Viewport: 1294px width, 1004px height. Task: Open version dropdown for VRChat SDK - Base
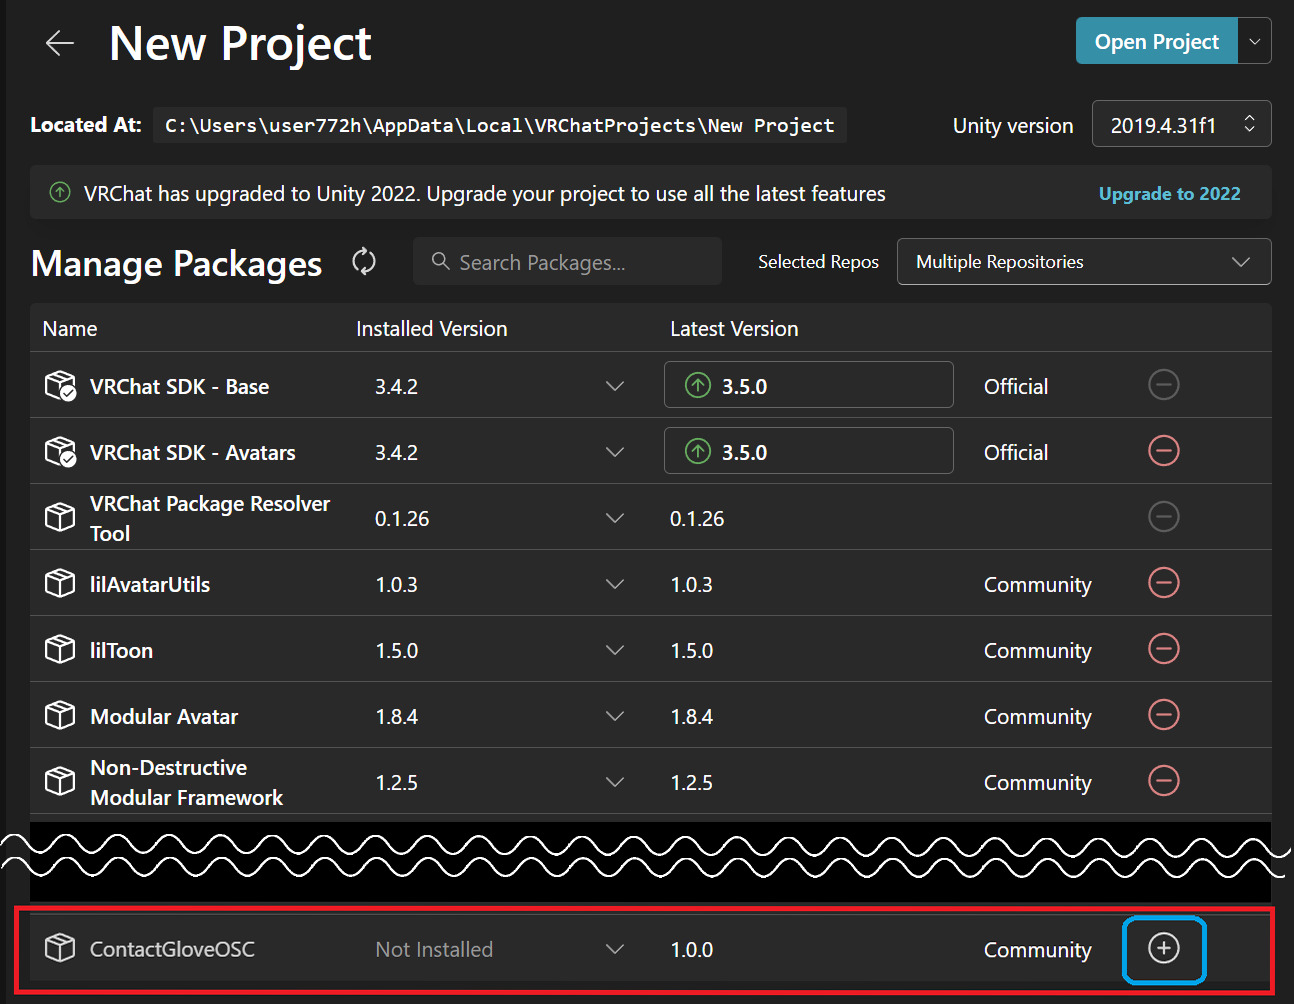tap(615, 386)
